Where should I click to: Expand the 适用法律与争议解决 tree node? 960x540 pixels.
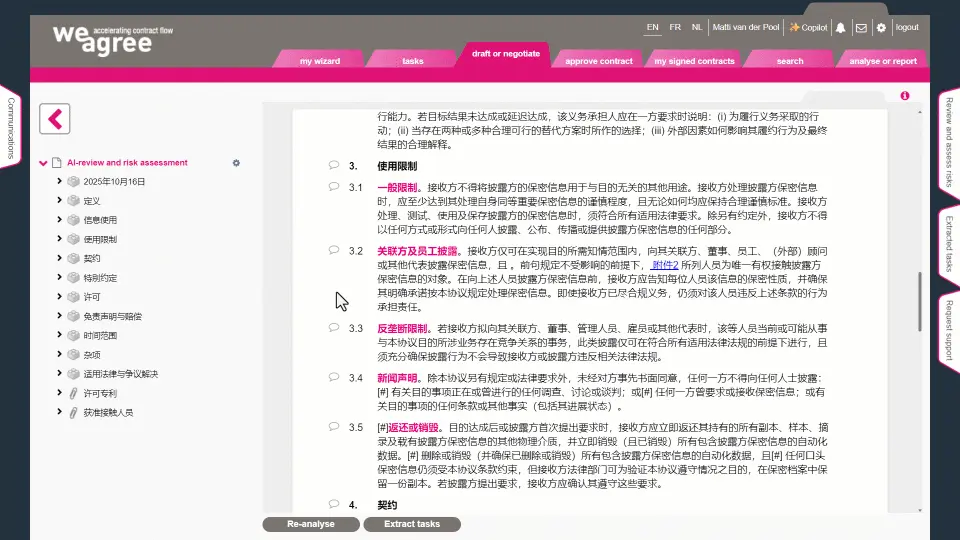59,373
